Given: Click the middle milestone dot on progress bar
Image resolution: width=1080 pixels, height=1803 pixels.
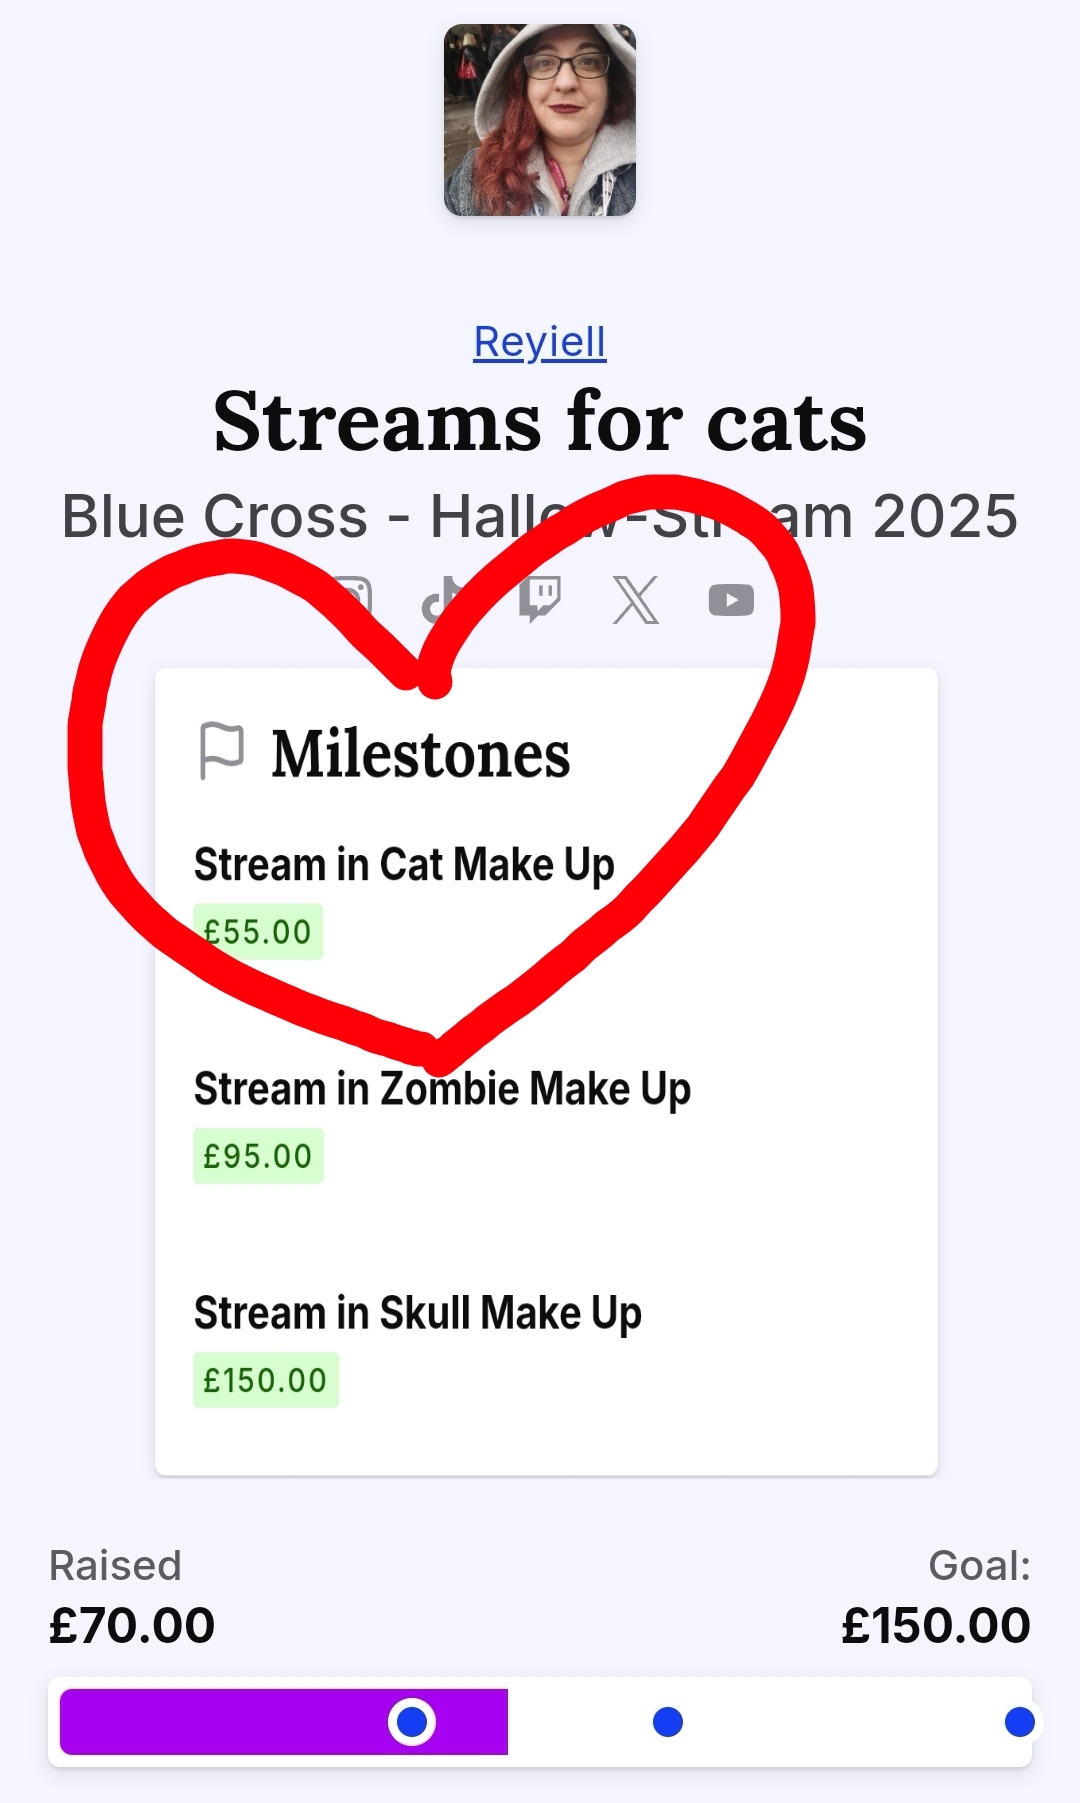Looking at the screenshot, I should coord(668,1722).
